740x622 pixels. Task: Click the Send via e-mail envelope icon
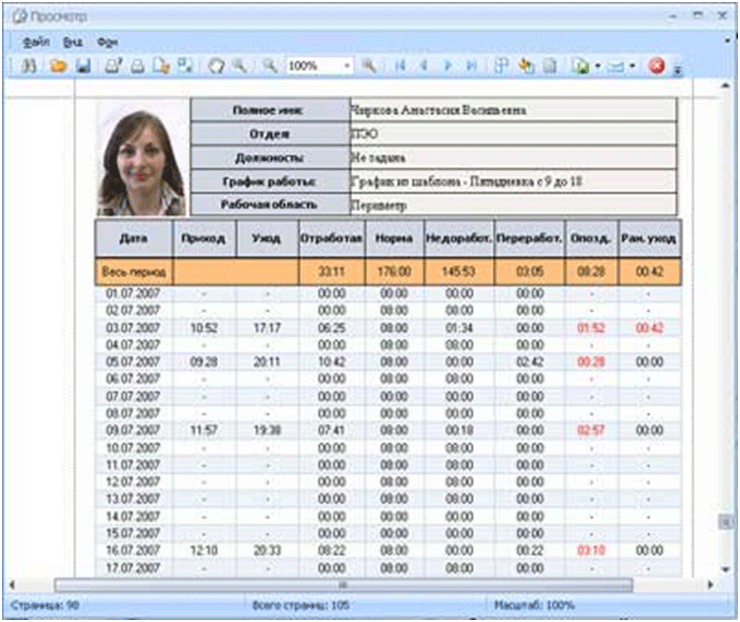(616, 67)
